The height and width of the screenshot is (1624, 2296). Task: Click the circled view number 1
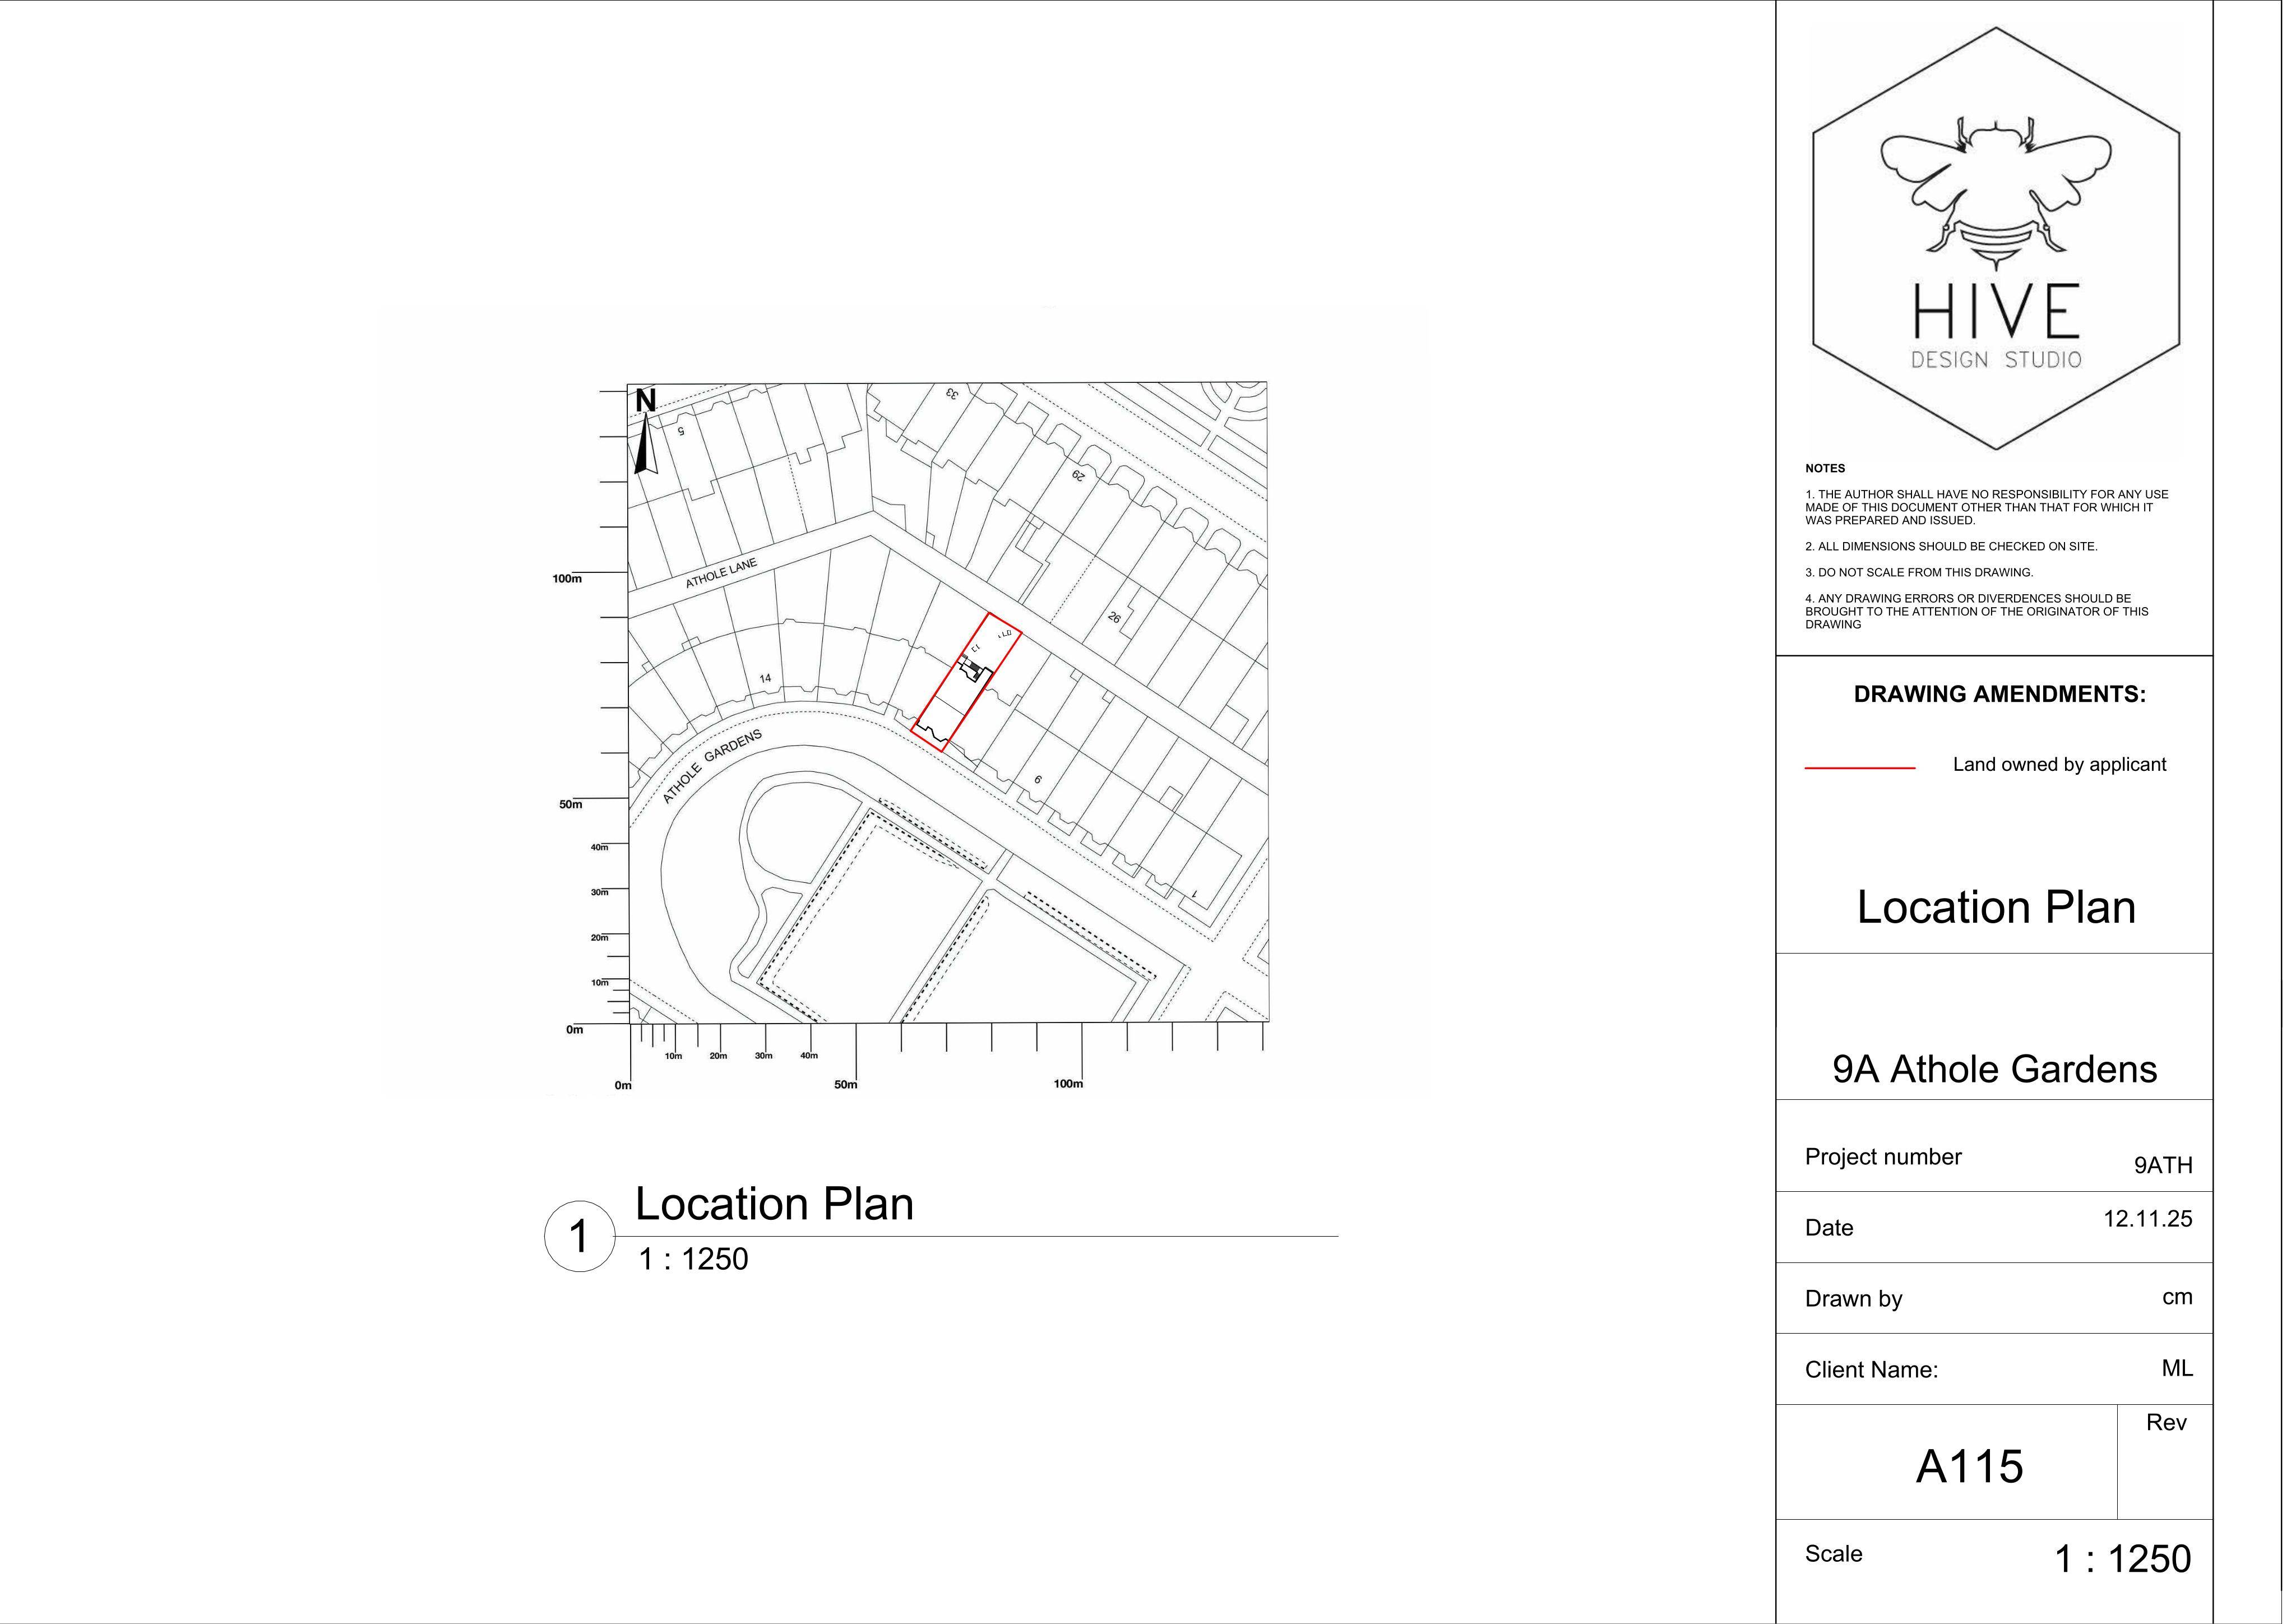pos(579,1237)
